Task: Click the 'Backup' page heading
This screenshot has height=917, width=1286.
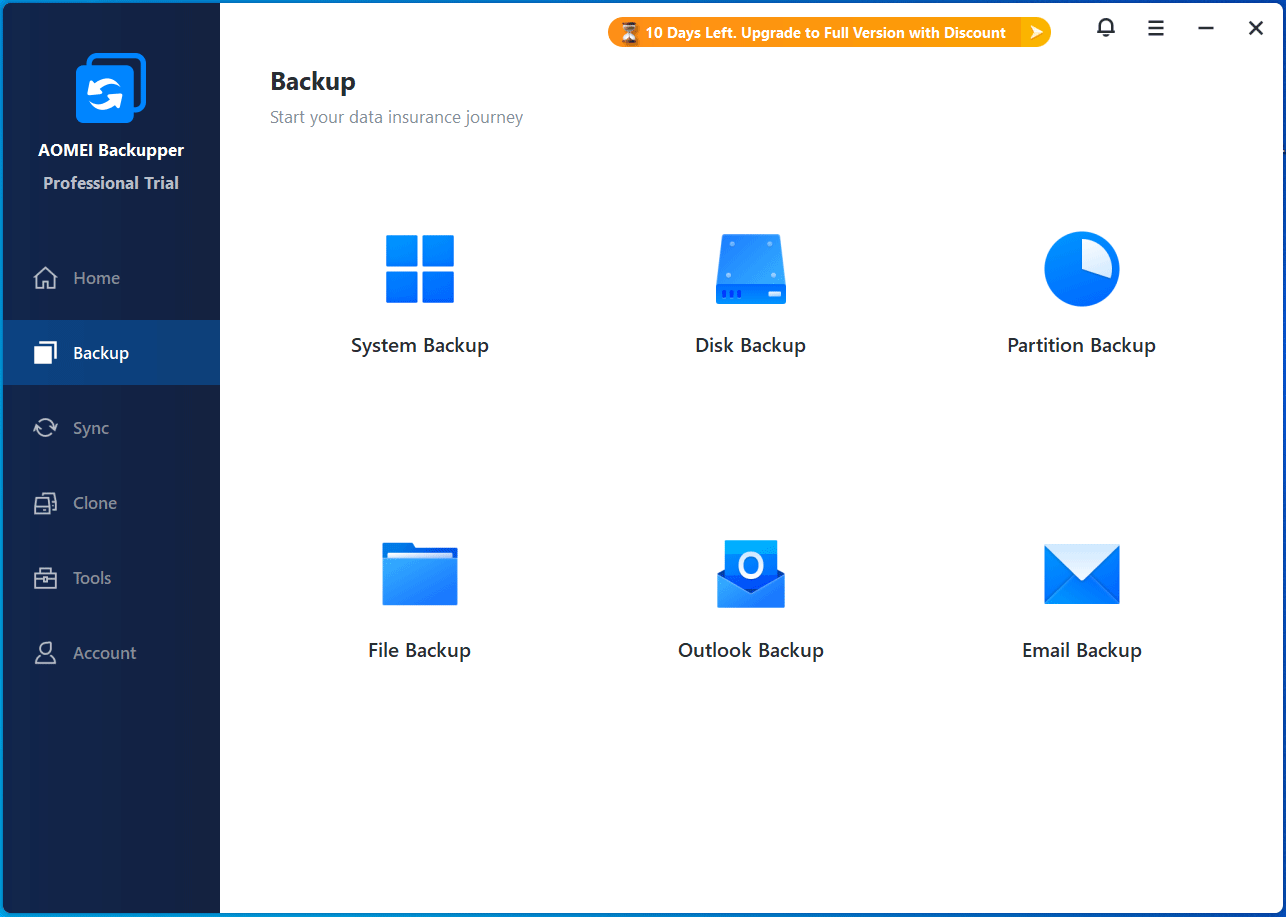Action: [x=313, y=82]
